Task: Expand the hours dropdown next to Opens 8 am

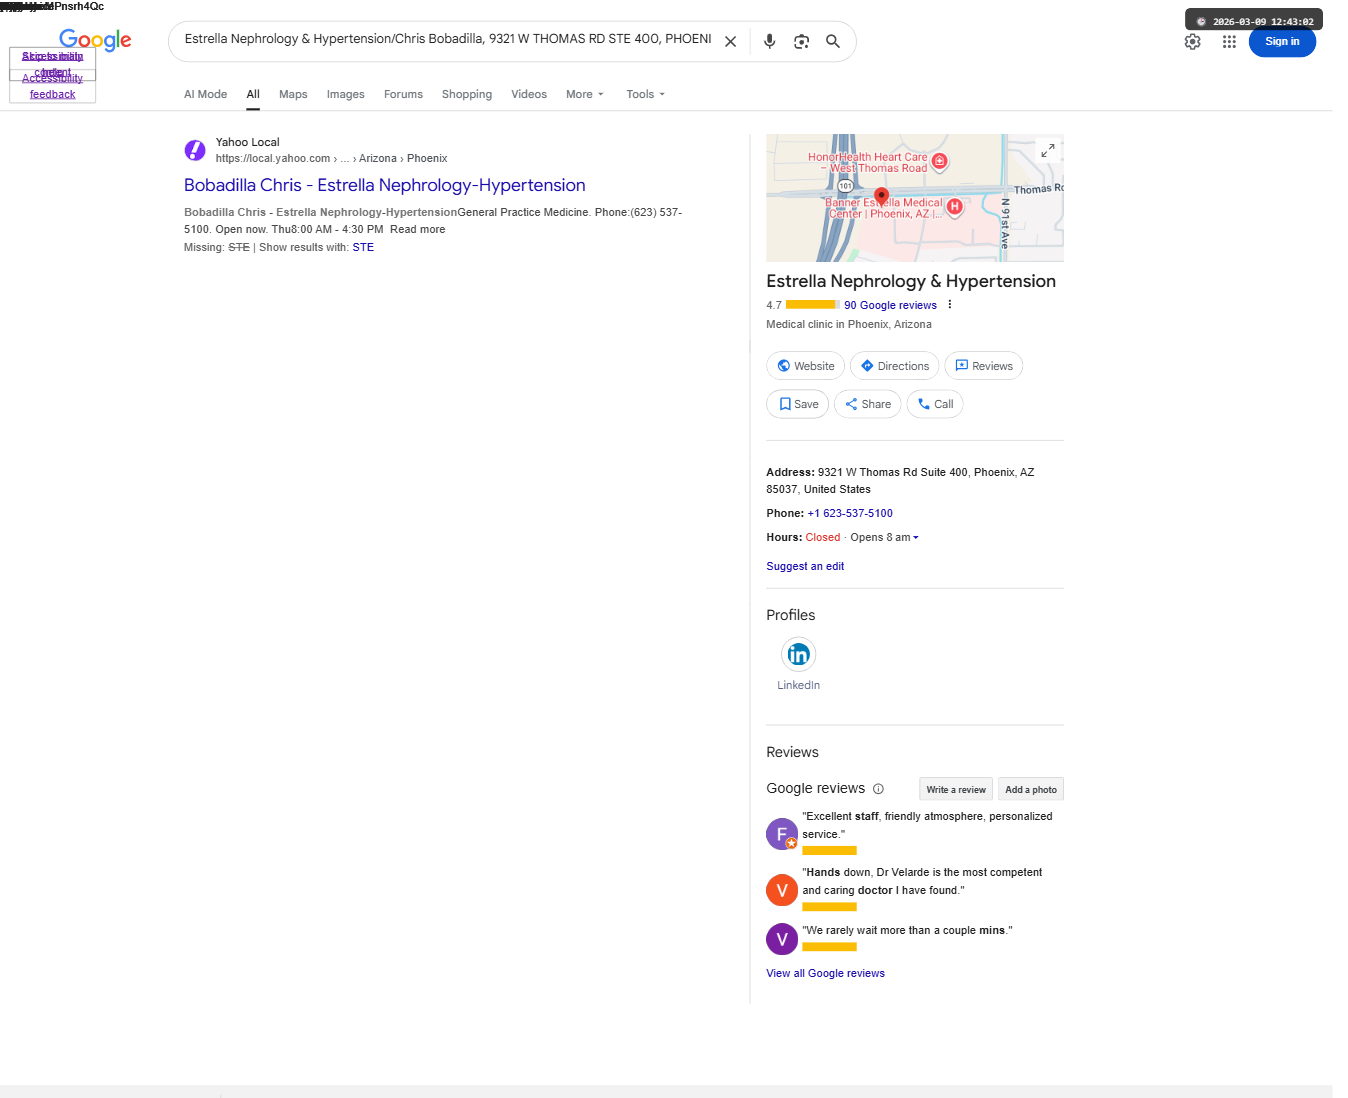Action: [x=915, y=537]
